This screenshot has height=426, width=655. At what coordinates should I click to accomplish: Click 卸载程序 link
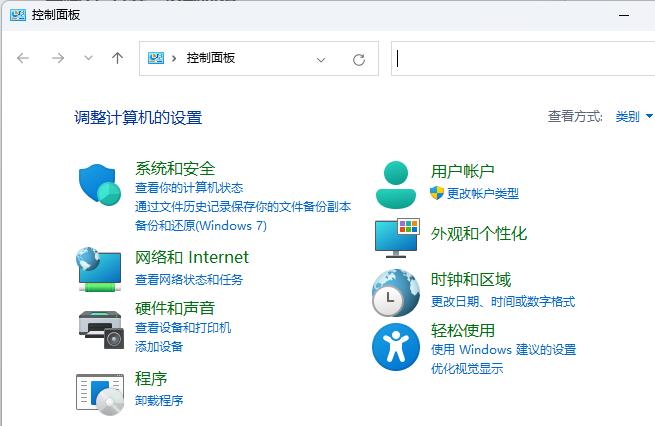159,401
